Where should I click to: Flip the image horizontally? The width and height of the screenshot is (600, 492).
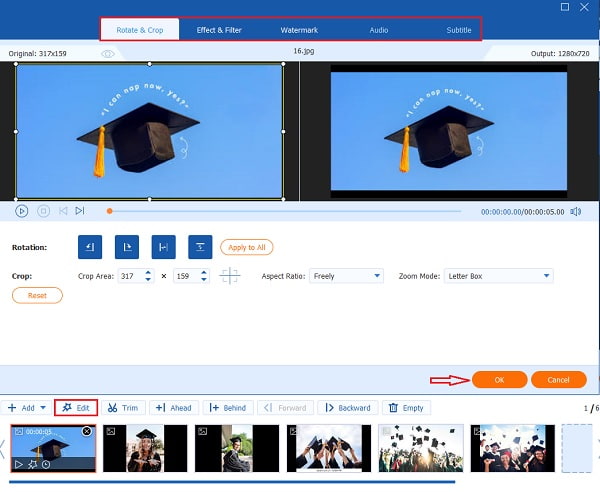[x=164, y=247]
